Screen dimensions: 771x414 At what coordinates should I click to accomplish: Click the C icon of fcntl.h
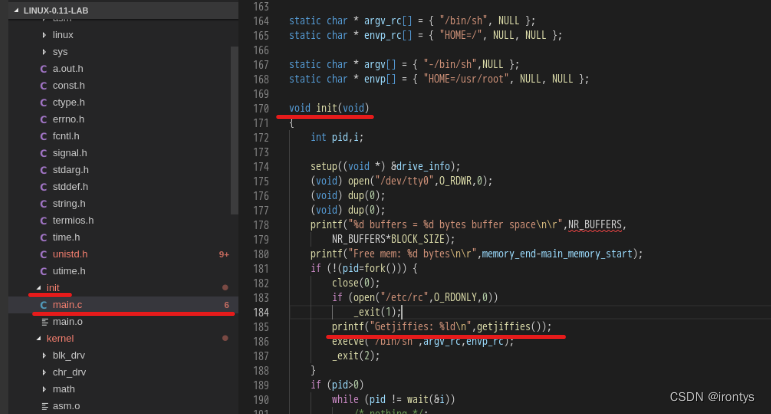[44, 136]
